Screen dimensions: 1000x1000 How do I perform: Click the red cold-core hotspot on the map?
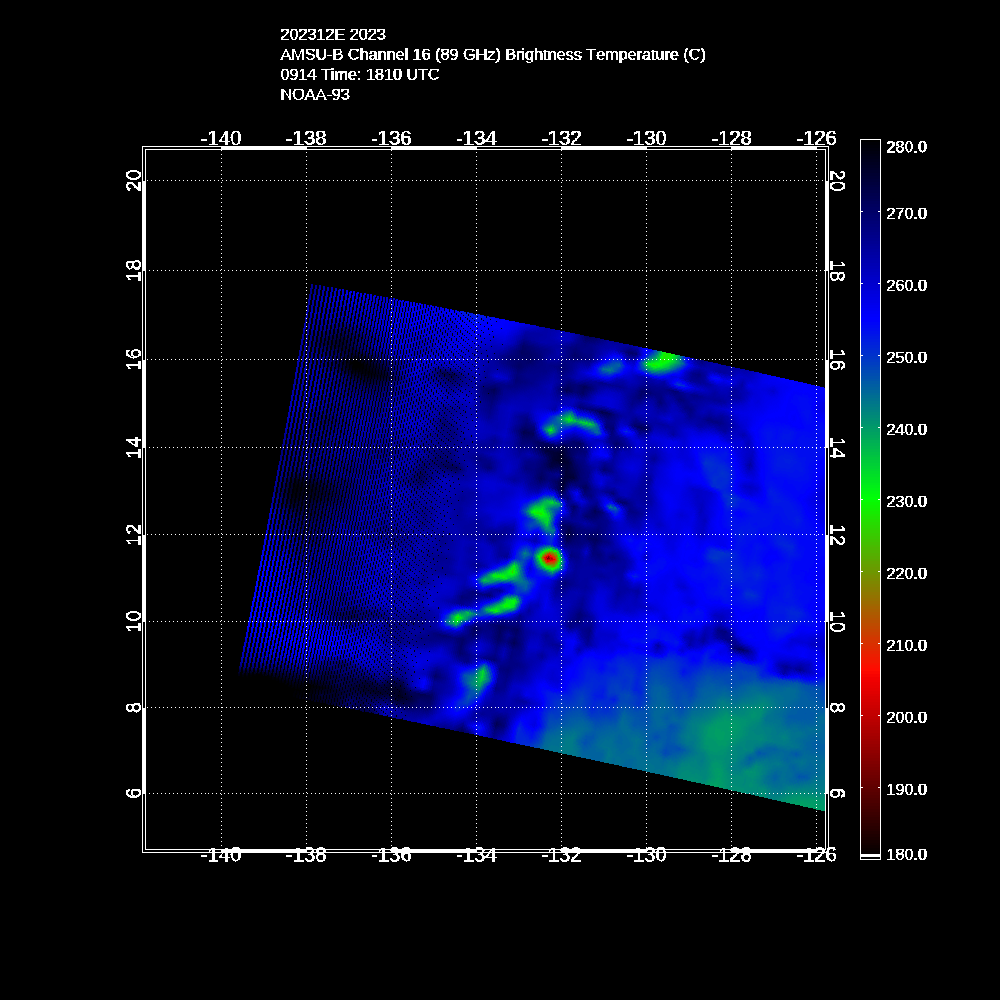point(550,559)
